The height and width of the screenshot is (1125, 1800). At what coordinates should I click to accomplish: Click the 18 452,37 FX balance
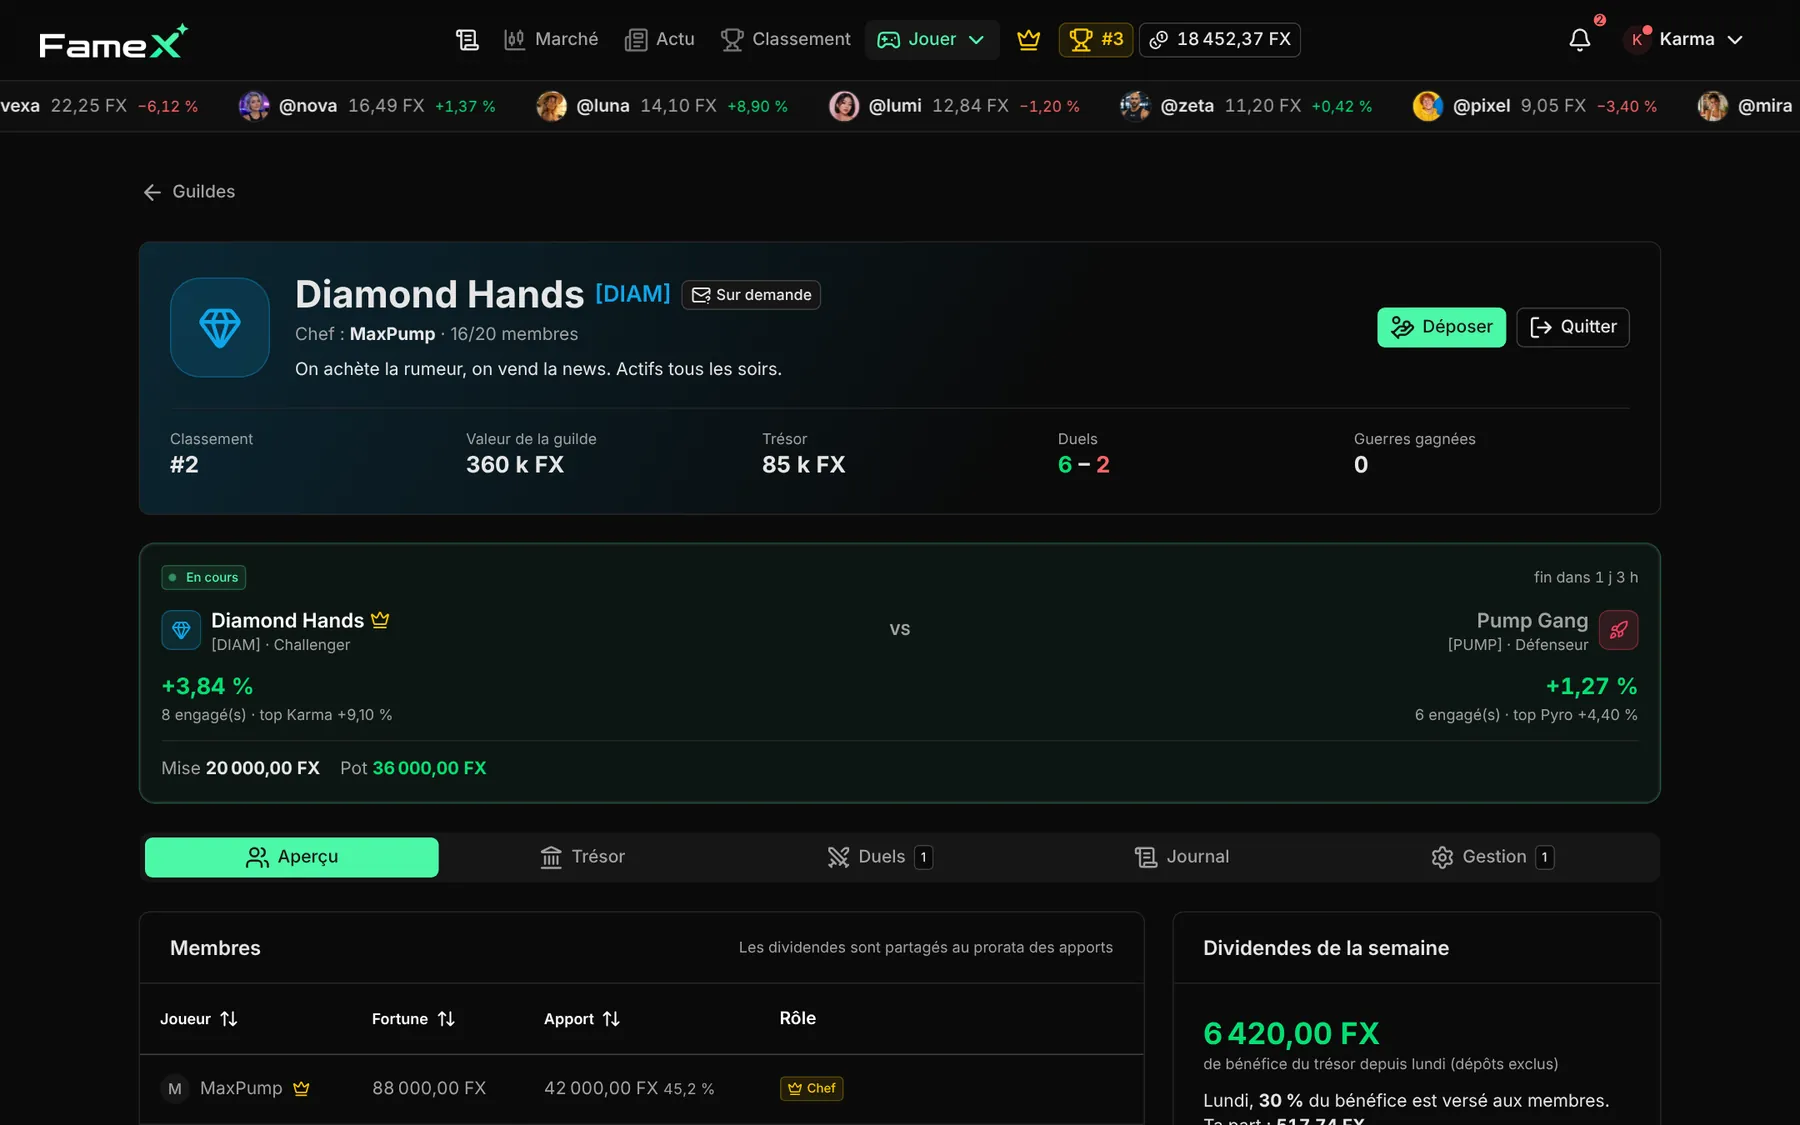(x=1220, y=40)
